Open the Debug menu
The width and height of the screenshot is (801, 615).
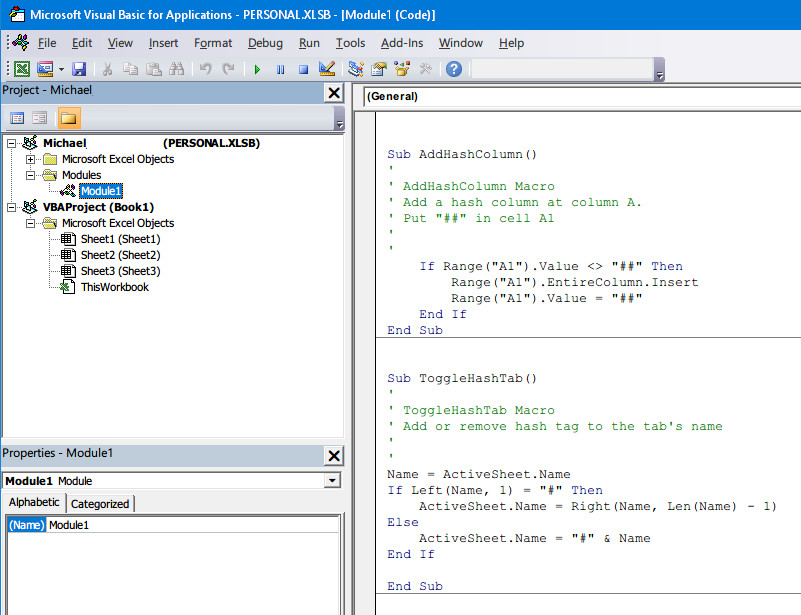tap(265, 43)
